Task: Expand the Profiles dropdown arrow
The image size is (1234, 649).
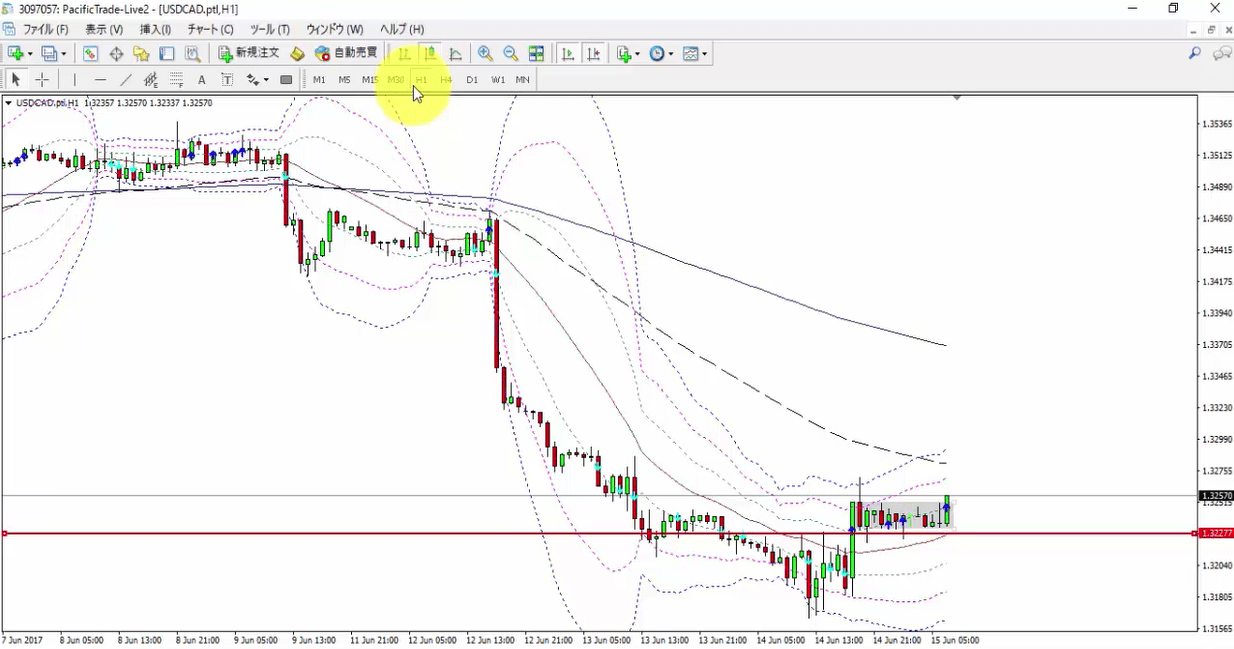Action: click(x=64, y=53)
